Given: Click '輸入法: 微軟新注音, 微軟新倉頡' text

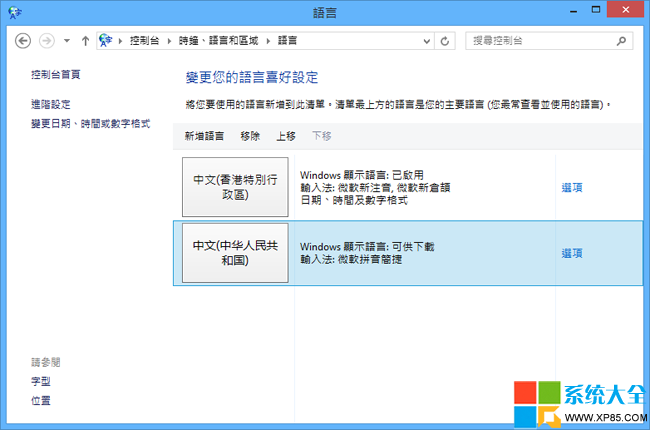Looking at the screenshot, I should click(x=375, y=188).
